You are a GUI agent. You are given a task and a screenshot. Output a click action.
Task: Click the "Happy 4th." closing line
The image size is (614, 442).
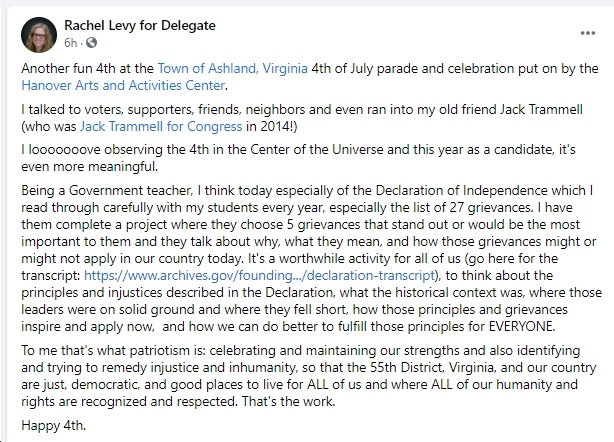(54, 425)
